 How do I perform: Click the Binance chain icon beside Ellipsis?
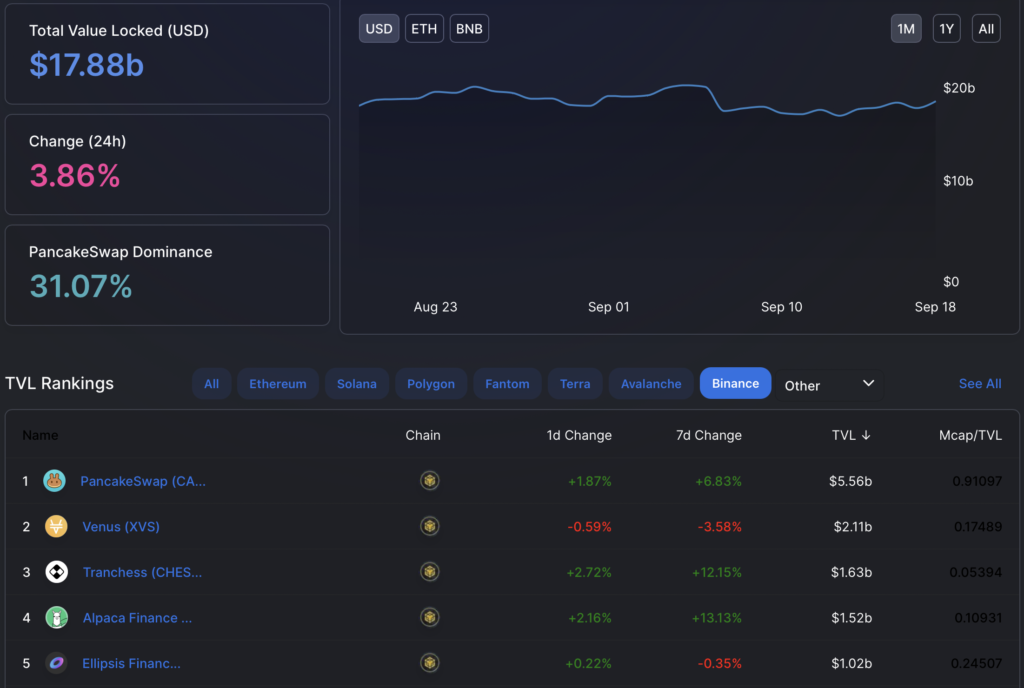429,663
